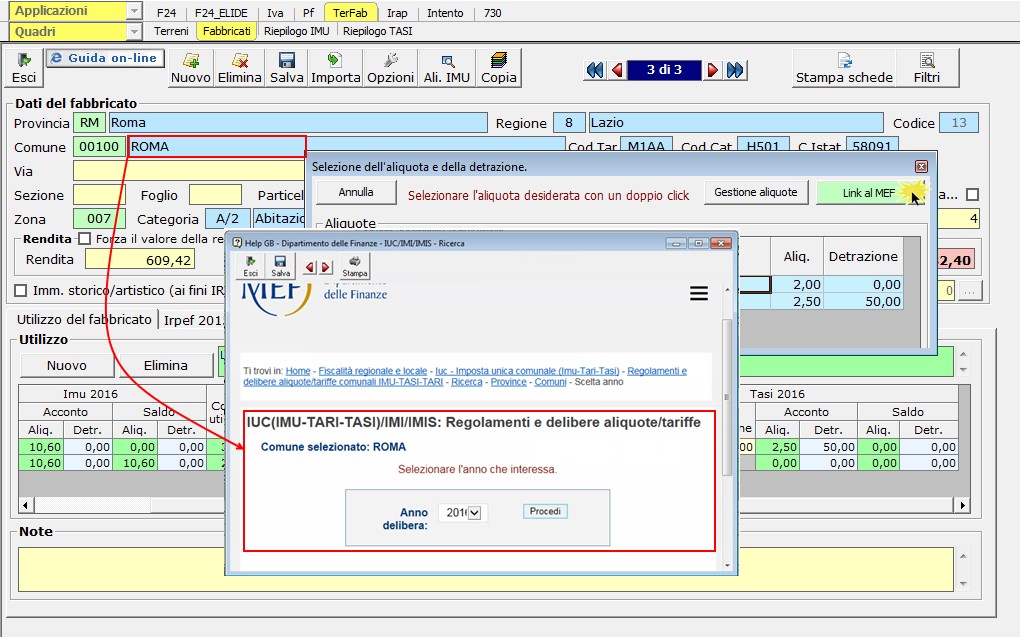The height and width of the screenshot is (637, 1020).
Task: Select the Riepilogo TASI tab
Action: (377, 31)
